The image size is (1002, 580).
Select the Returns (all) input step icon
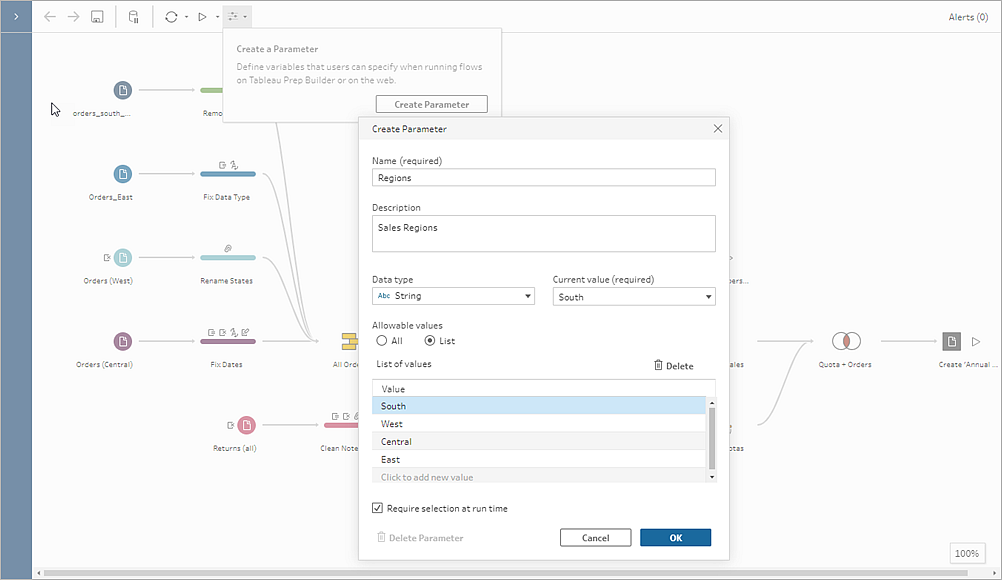tap(247, 425)
